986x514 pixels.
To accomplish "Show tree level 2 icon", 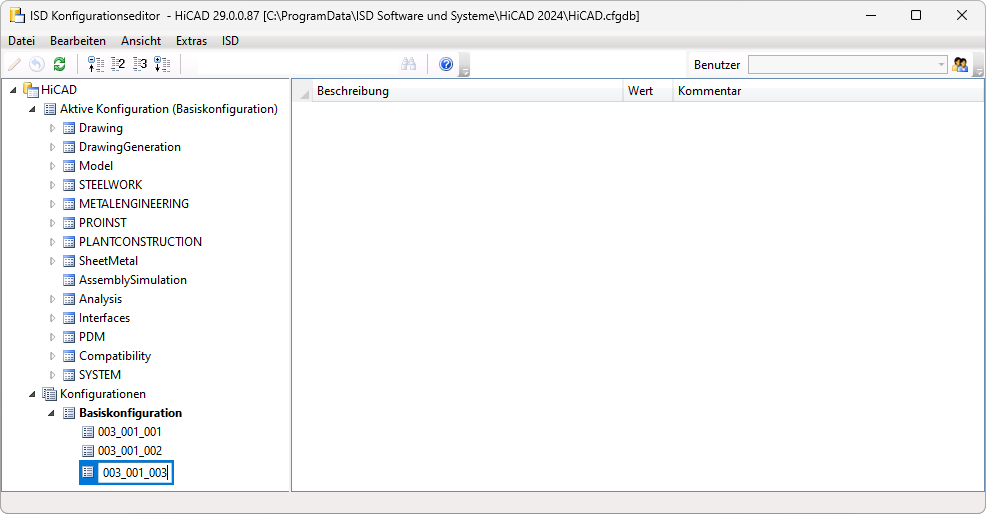I will tap(118, 64).
